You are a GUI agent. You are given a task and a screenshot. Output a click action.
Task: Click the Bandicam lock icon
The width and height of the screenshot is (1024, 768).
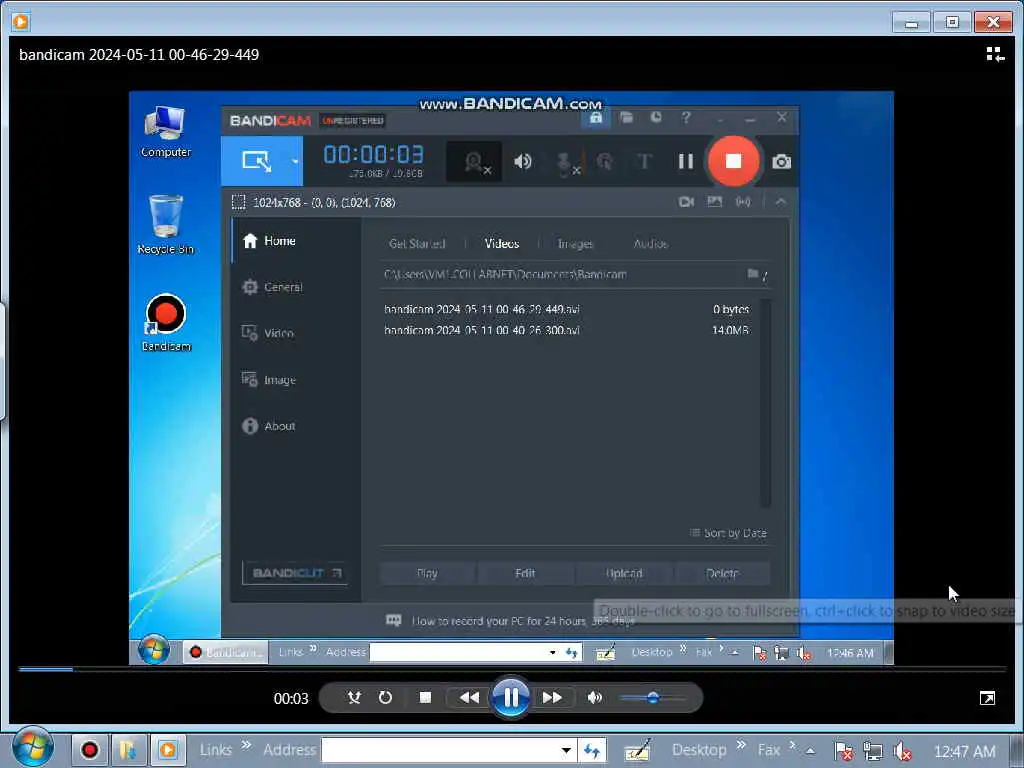click(596, 118)
